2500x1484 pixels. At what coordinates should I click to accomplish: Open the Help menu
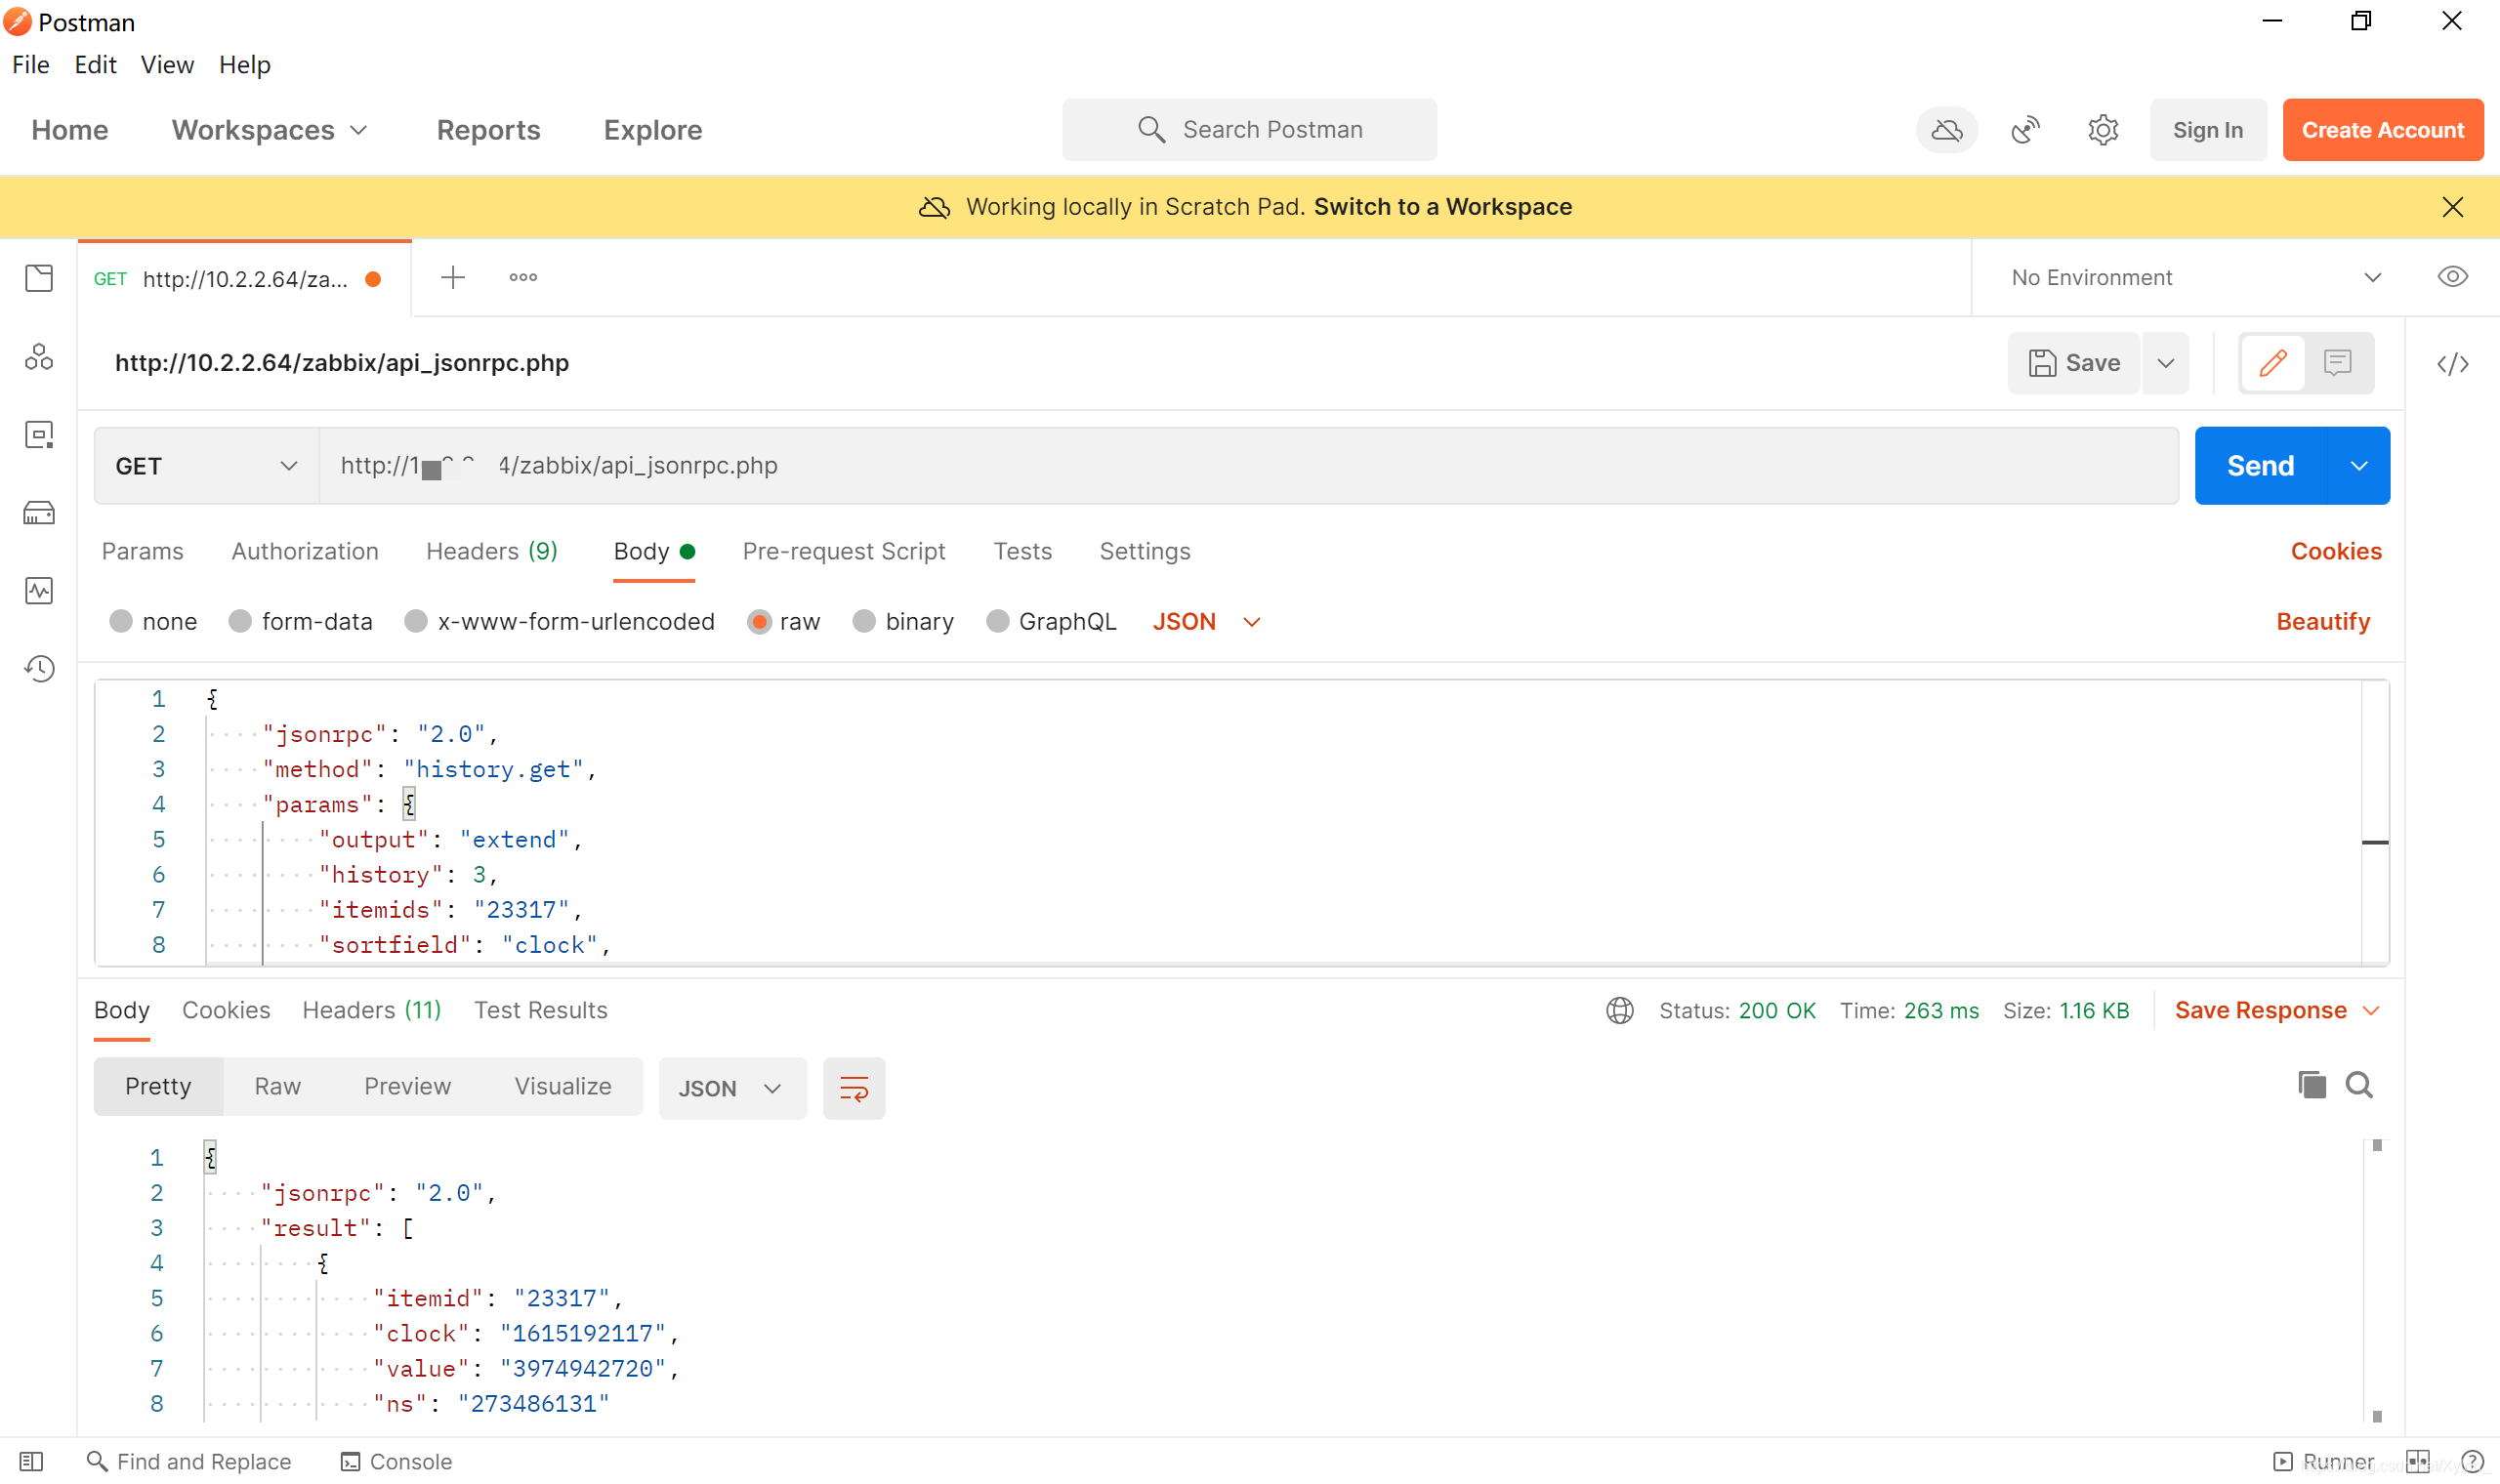[245, 65]
